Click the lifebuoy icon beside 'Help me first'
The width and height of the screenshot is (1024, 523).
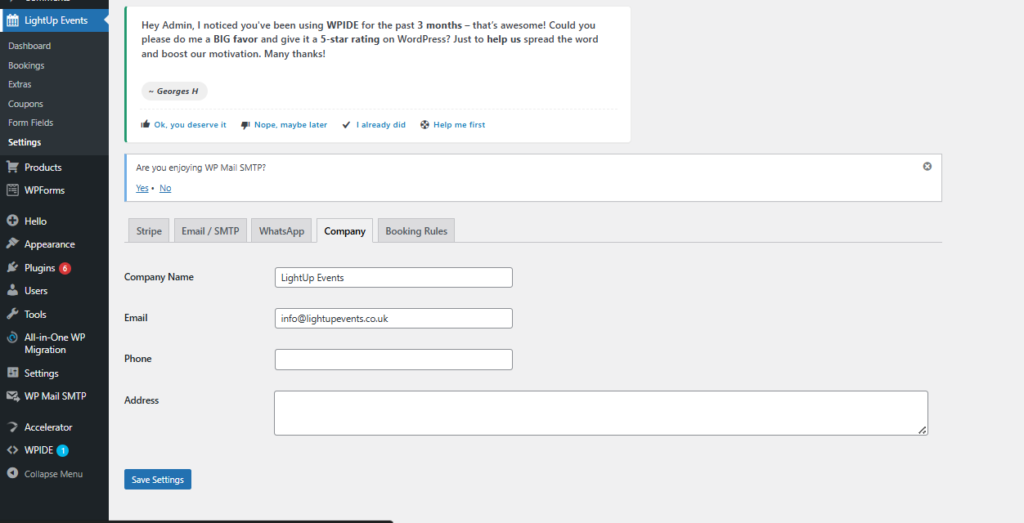click(424, 125)
